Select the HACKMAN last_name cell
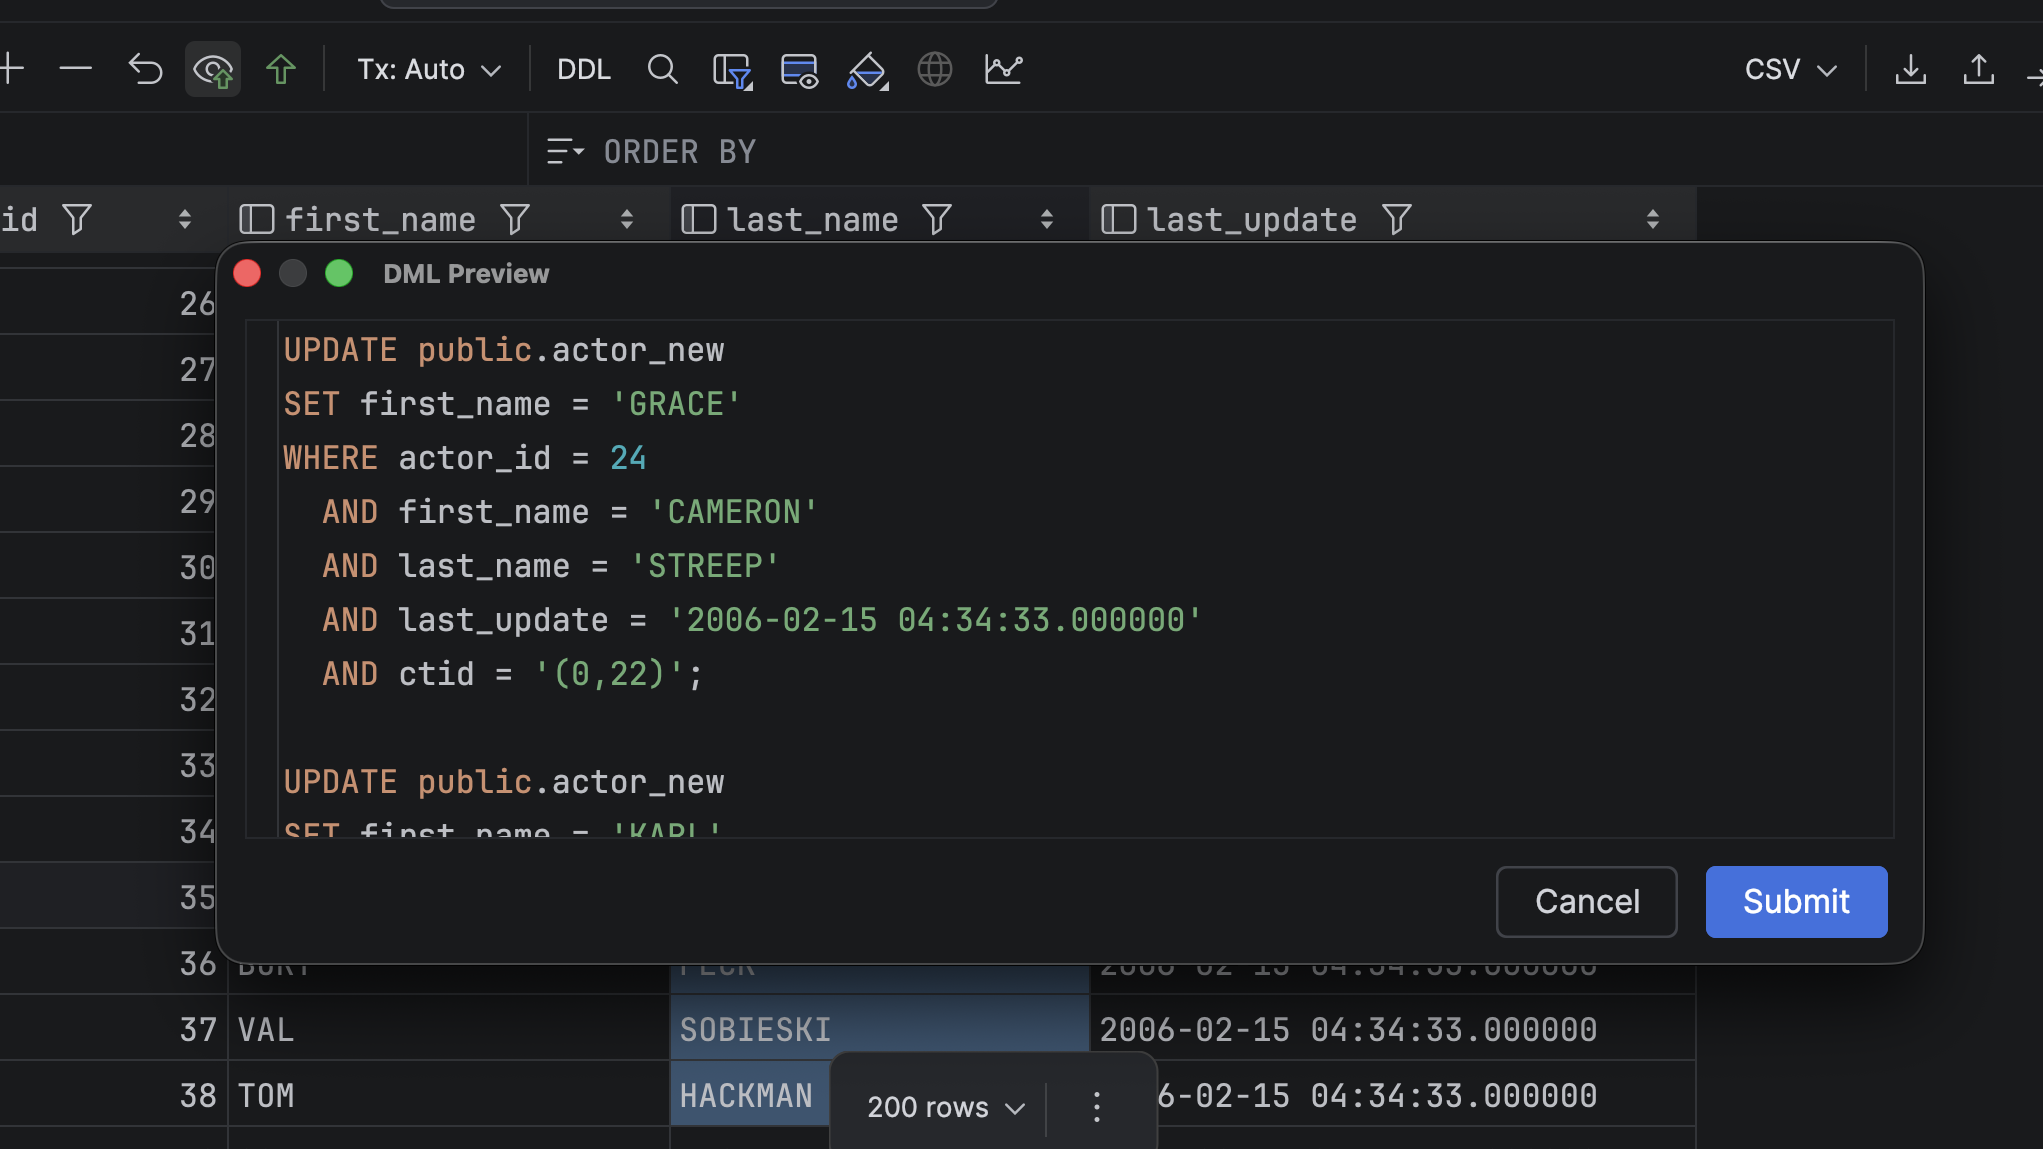This screenshot has height=1149, width=2043. click(x=751, y=1095)
